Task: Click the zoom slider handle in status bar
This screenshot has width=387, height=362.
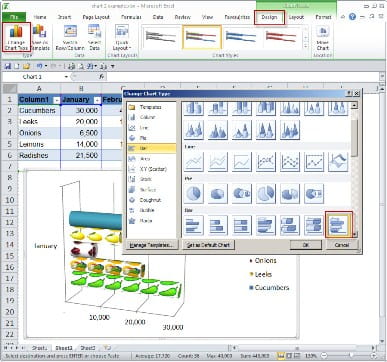Action: tap(350, 356)
